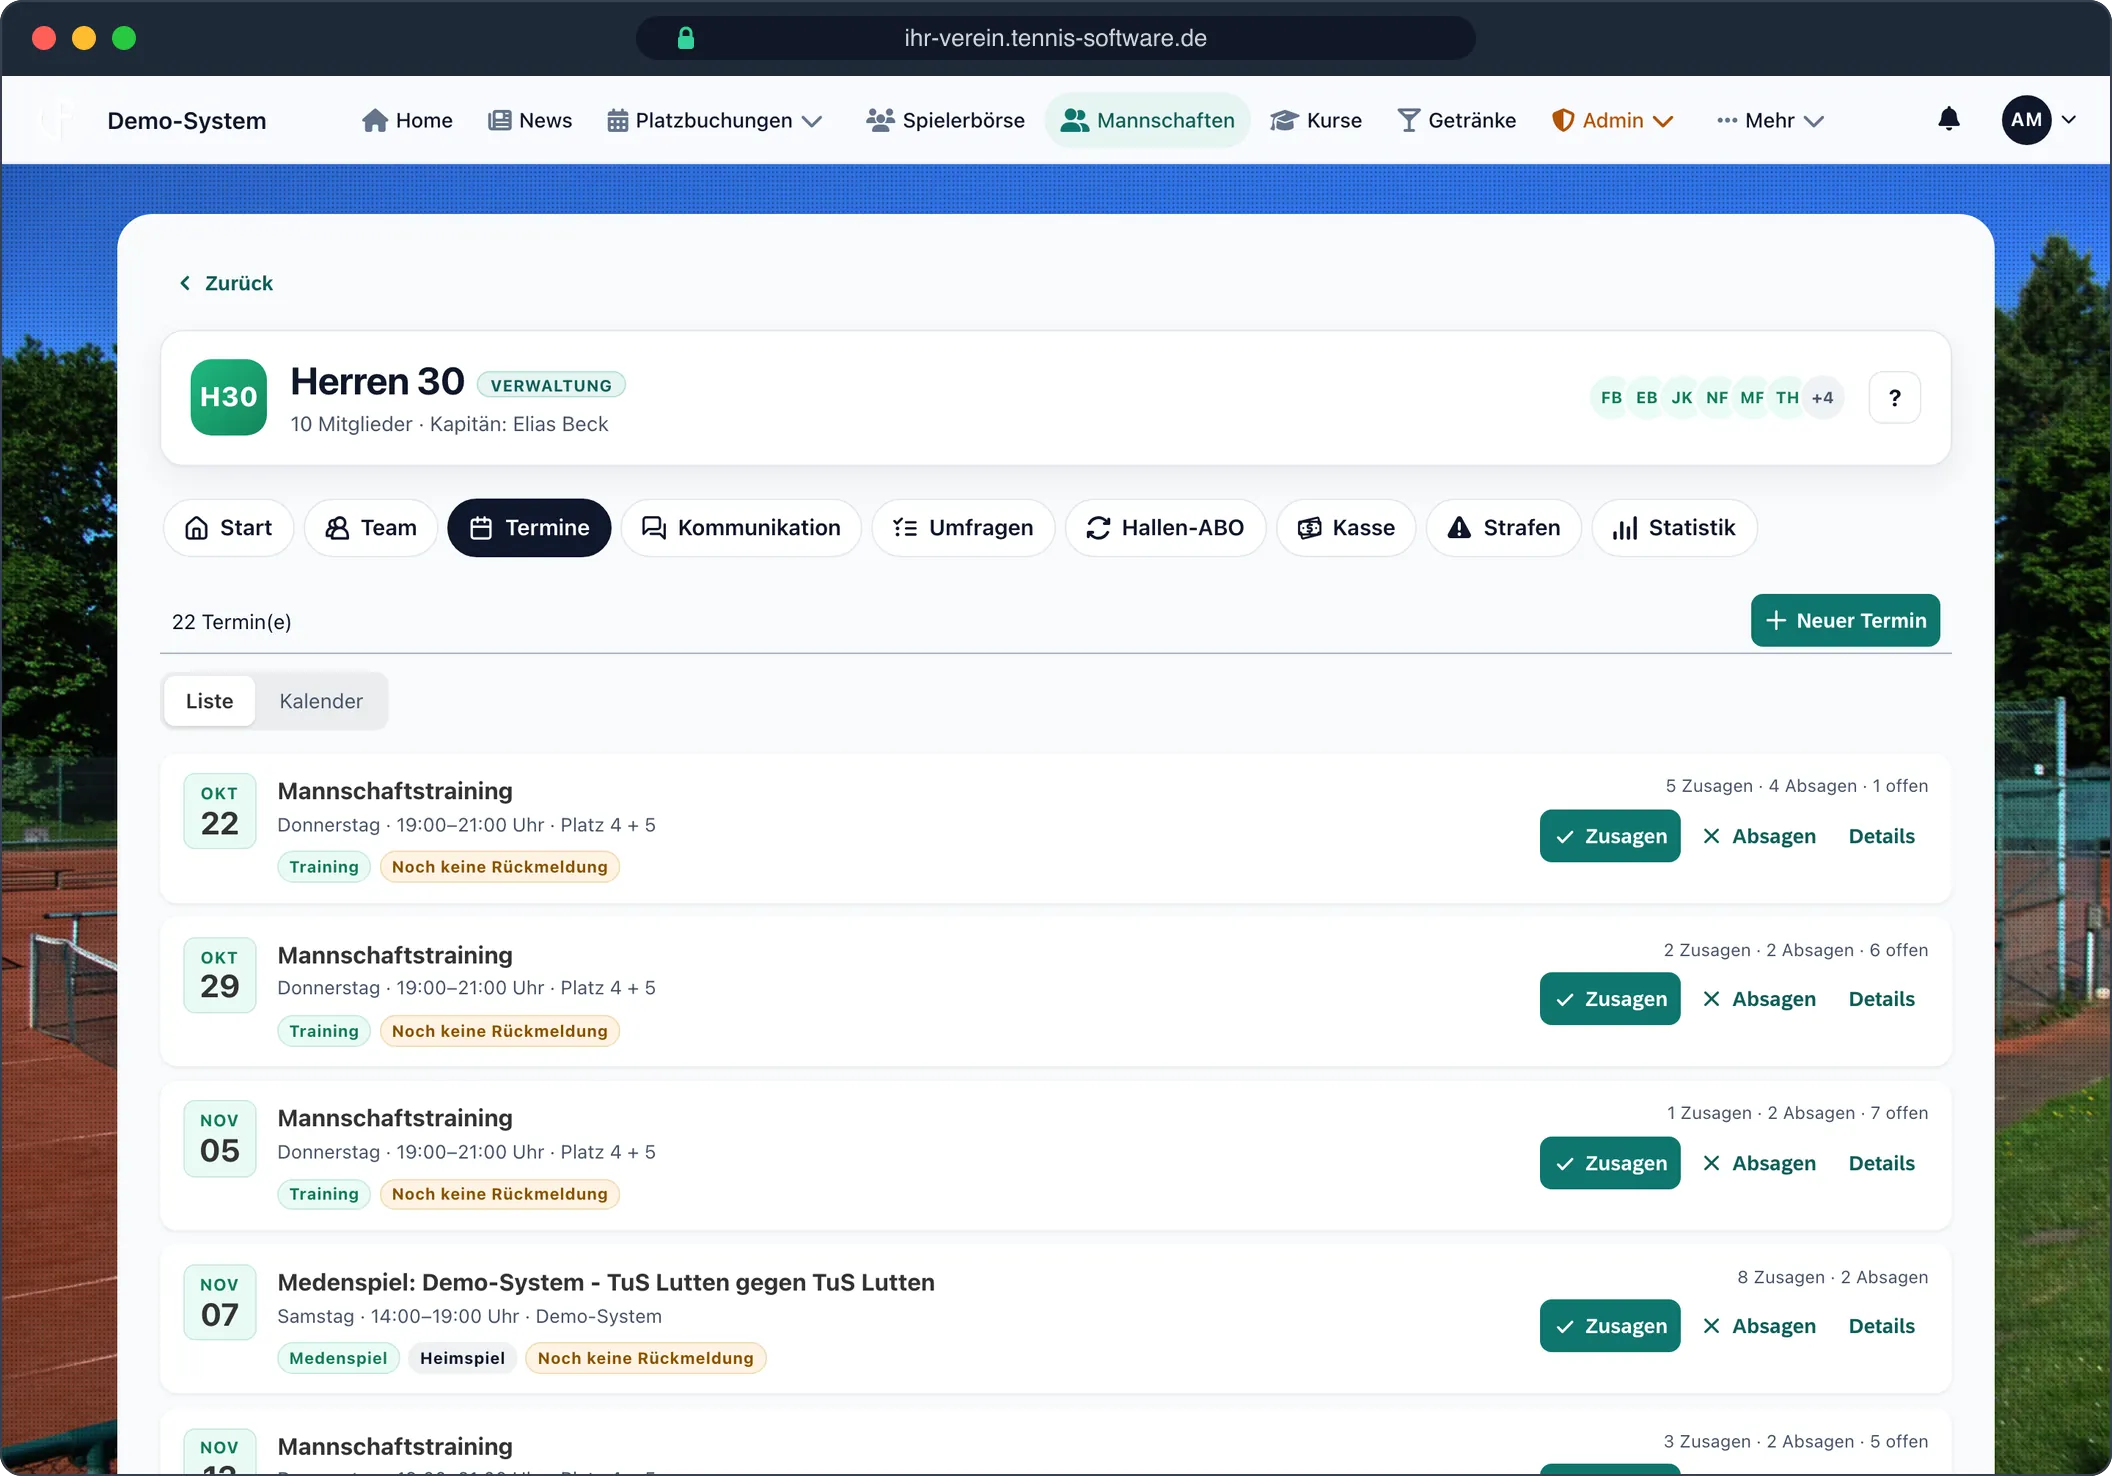Open the notifications bell
The height and width of the screenshot is (1476, 2112).
coord(1948,120)
